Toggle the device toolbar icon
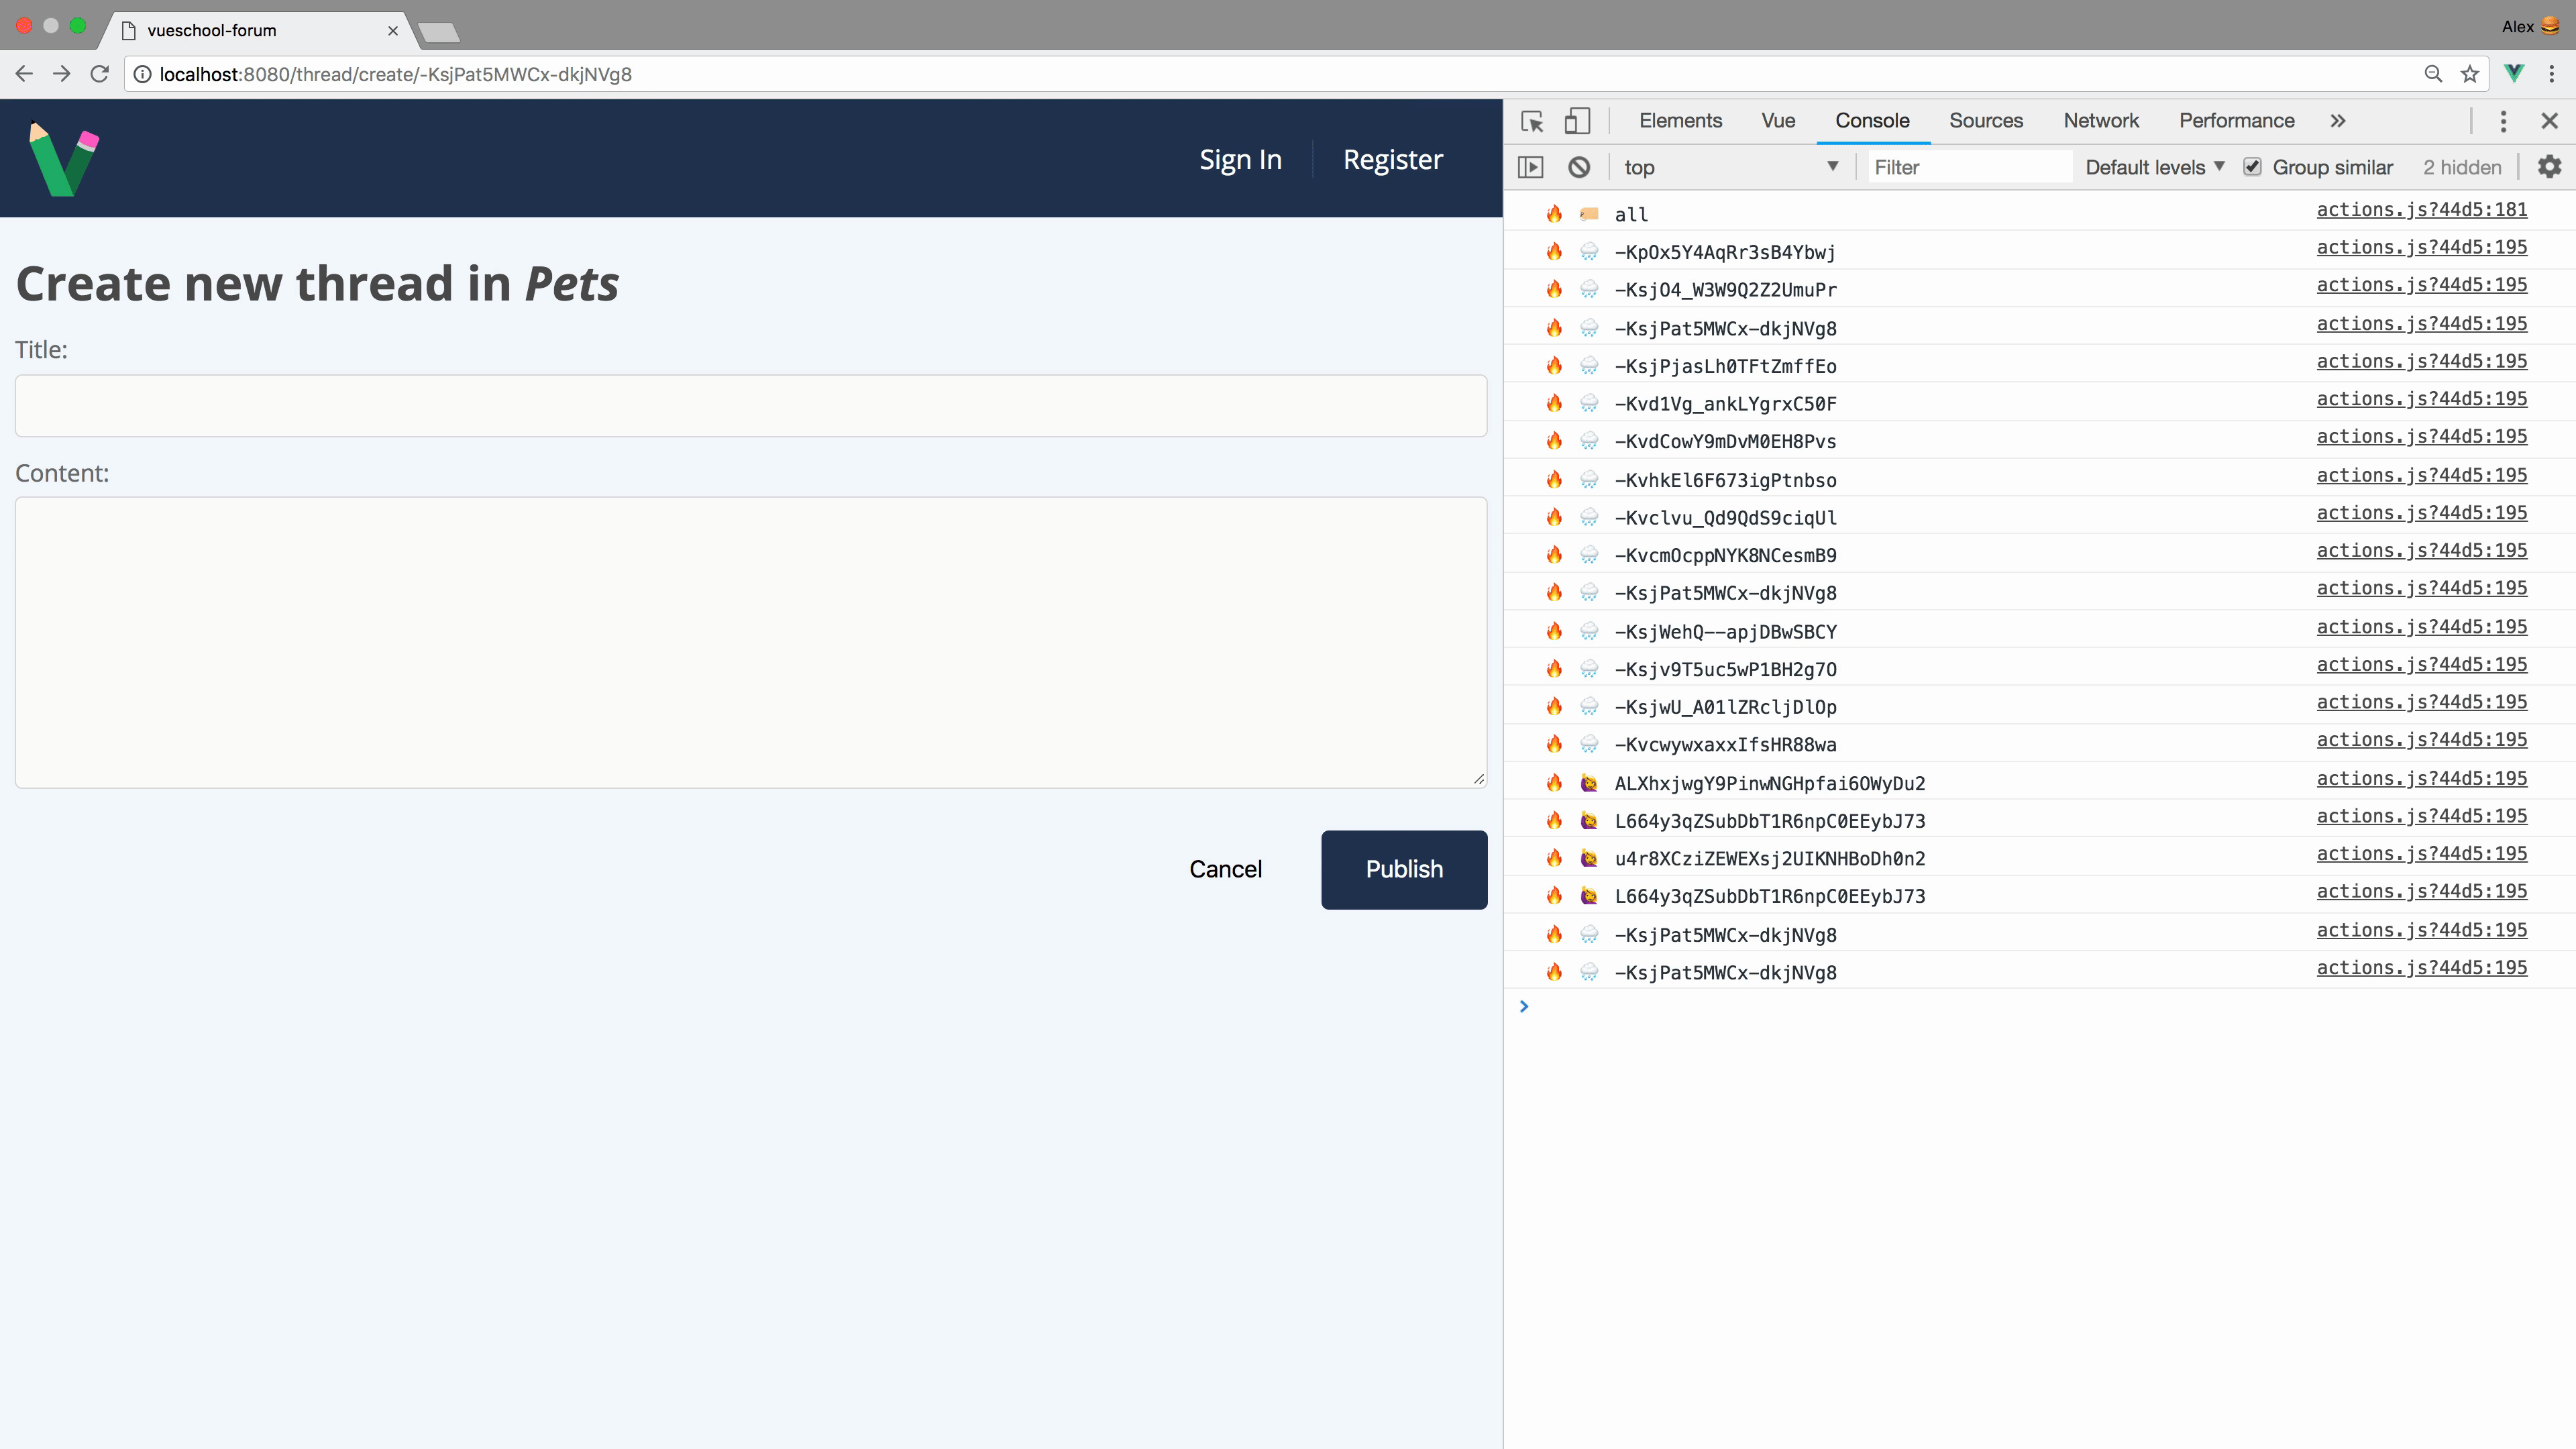Viewport: 2576px width, 1449px height. click(1577, 121)
